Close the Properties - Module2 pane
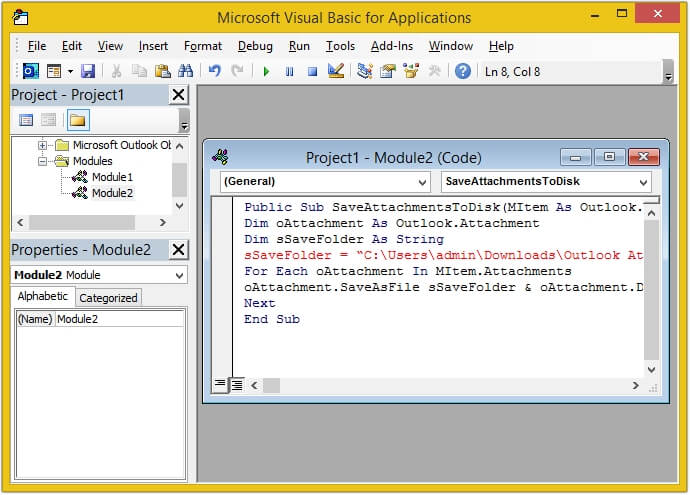Image resolution: width=690 pixels, height=495 pixels. (178, 249)
